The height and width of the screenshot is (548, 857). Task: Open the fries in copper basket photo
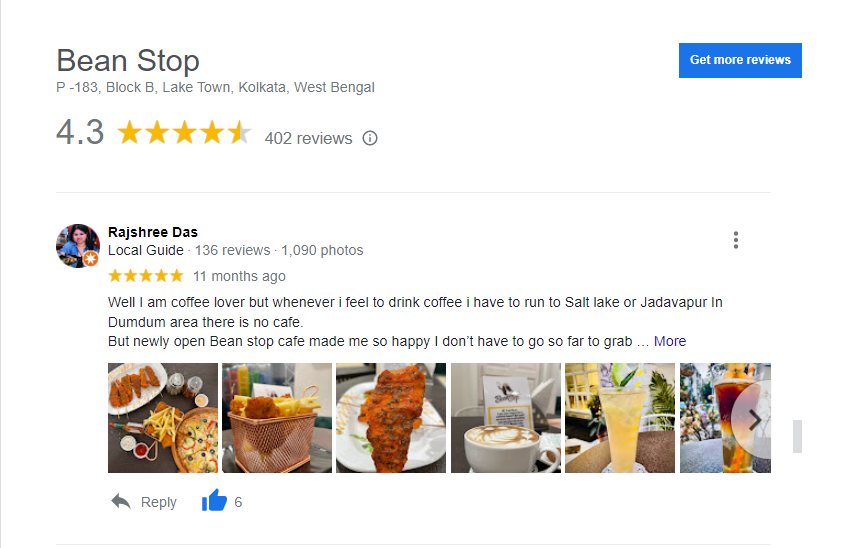(277, 418)
